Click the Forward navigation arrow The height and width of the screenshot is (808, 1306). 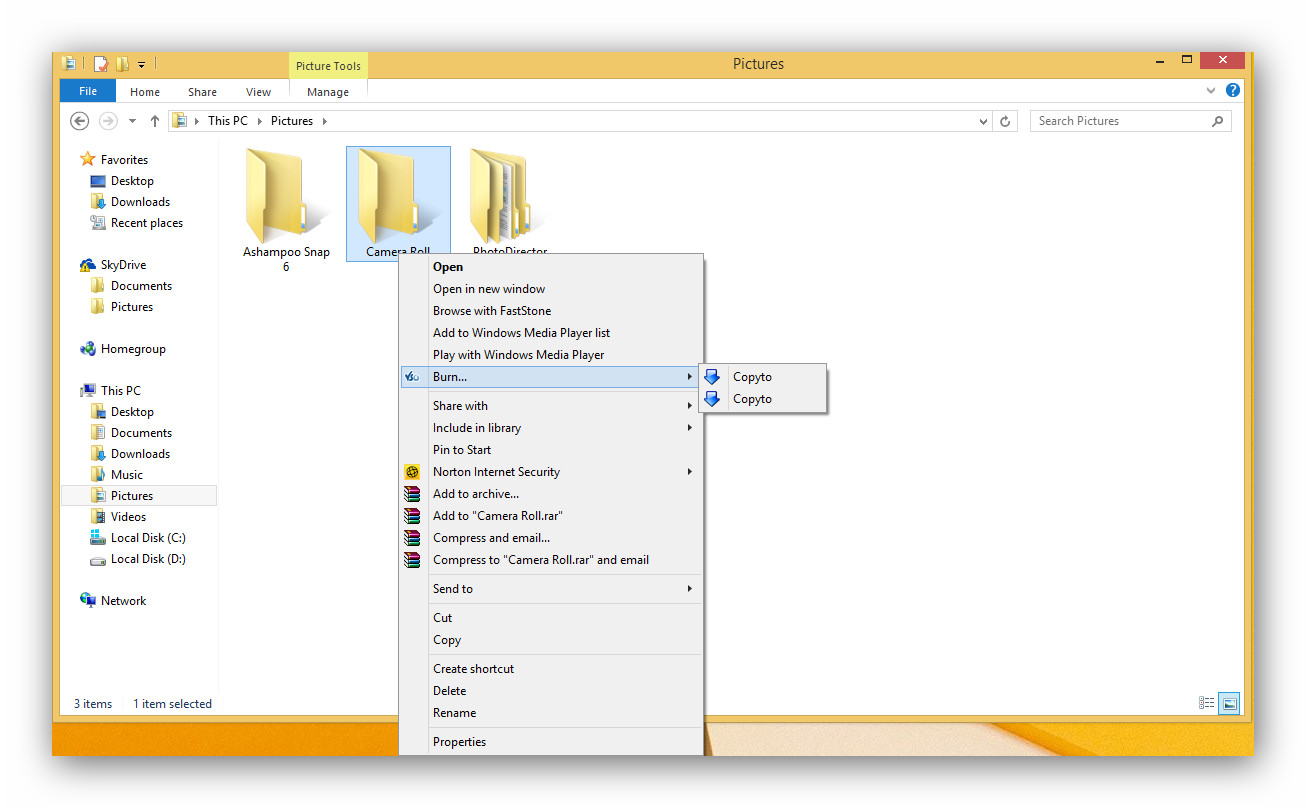(109, 121)
